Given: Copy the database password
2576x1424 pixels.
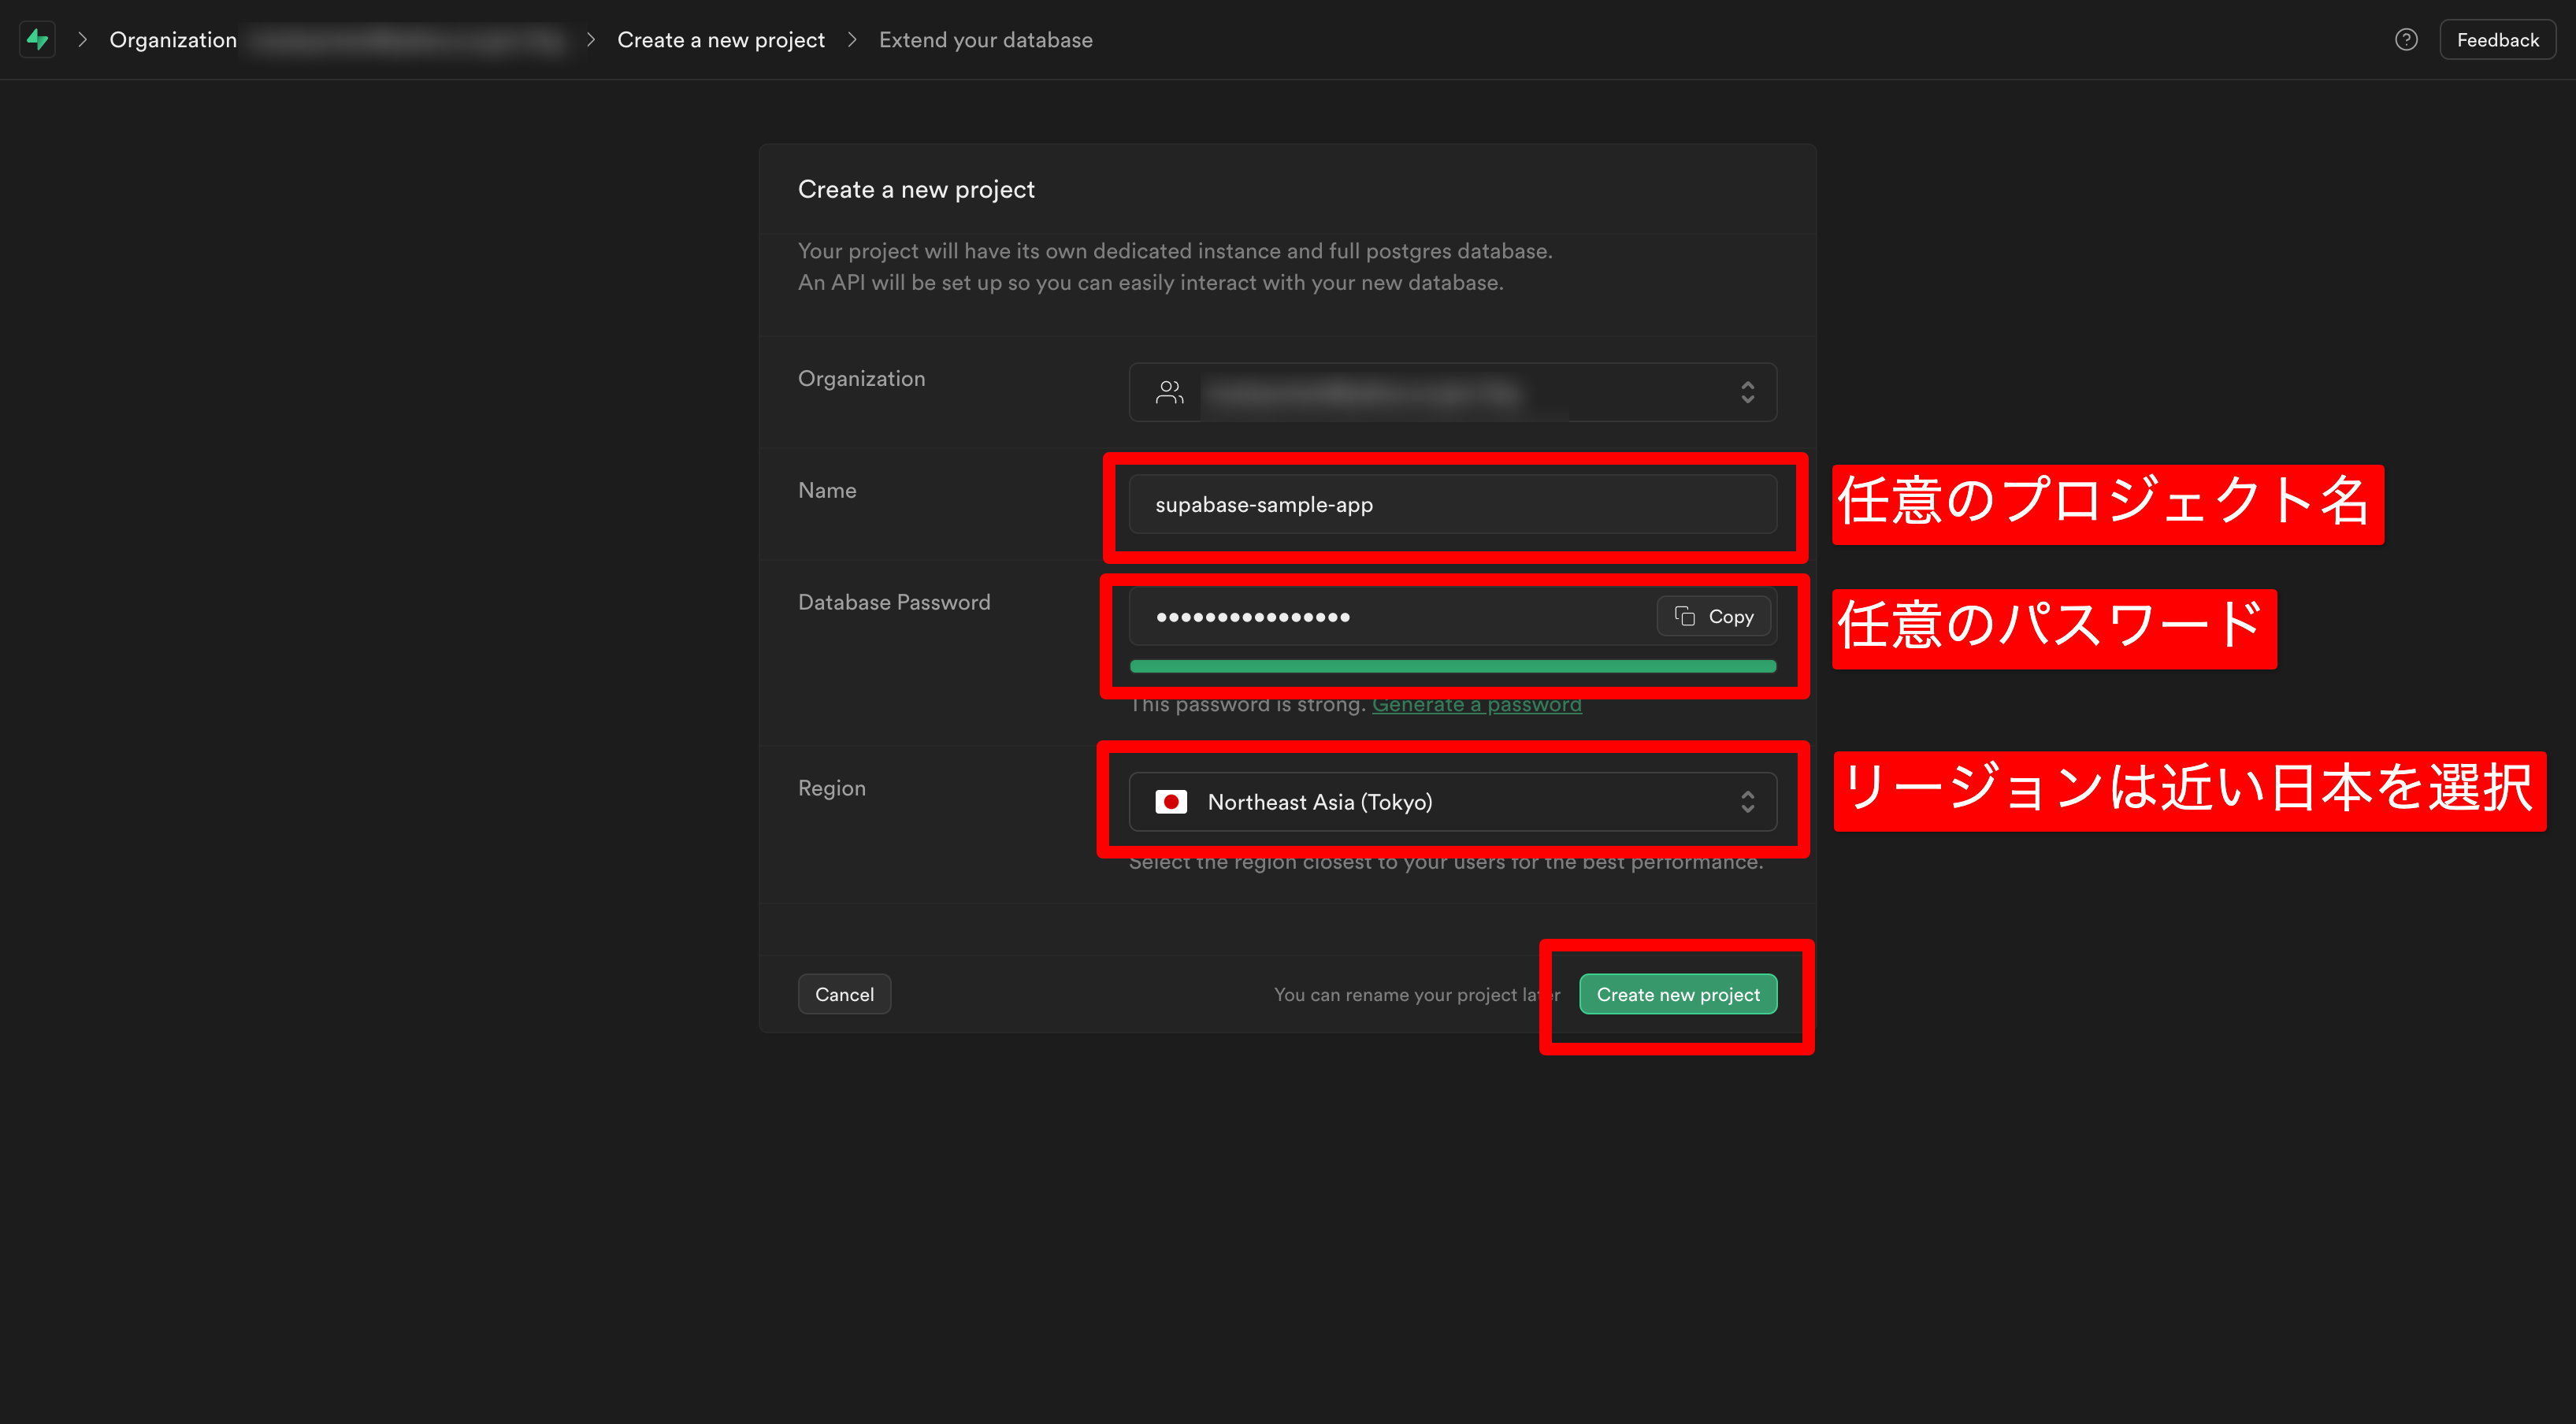Looking at the screenshot, I should tap(1714, 616).
